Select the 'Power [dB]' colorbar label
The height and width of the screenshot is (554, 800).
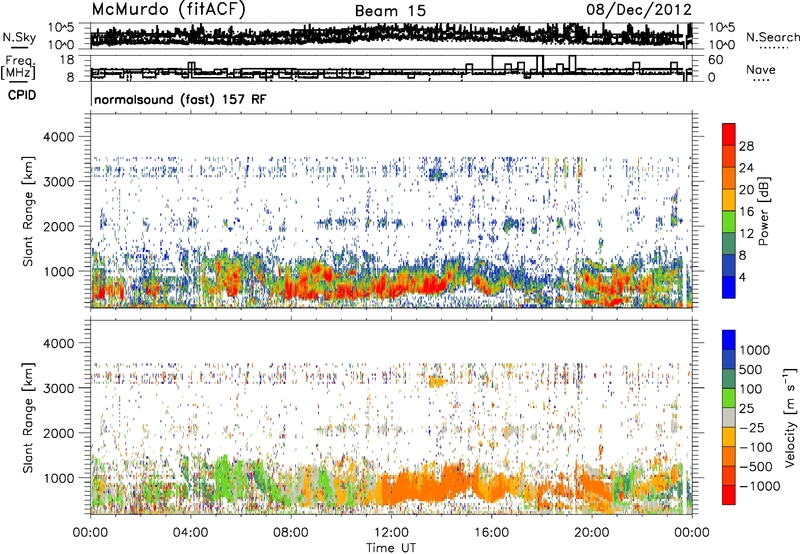click(763, 211)
